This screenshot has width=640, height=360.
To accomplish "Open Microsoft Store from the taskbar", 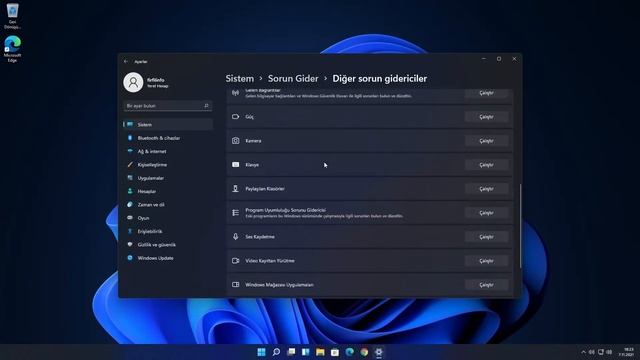I will tap(335, 352).
